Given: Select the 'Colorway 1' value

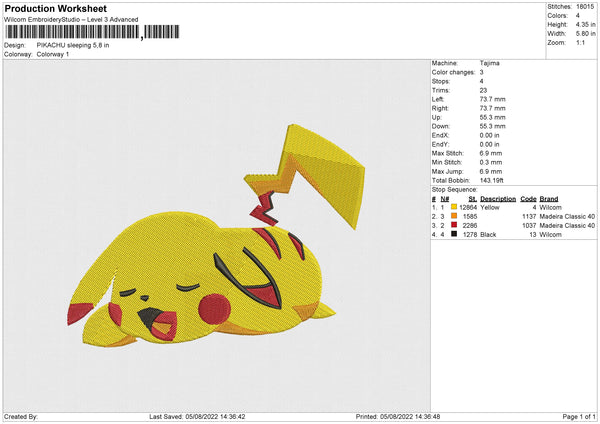Looking at the screenshot, I should click(x=53, y=54).
